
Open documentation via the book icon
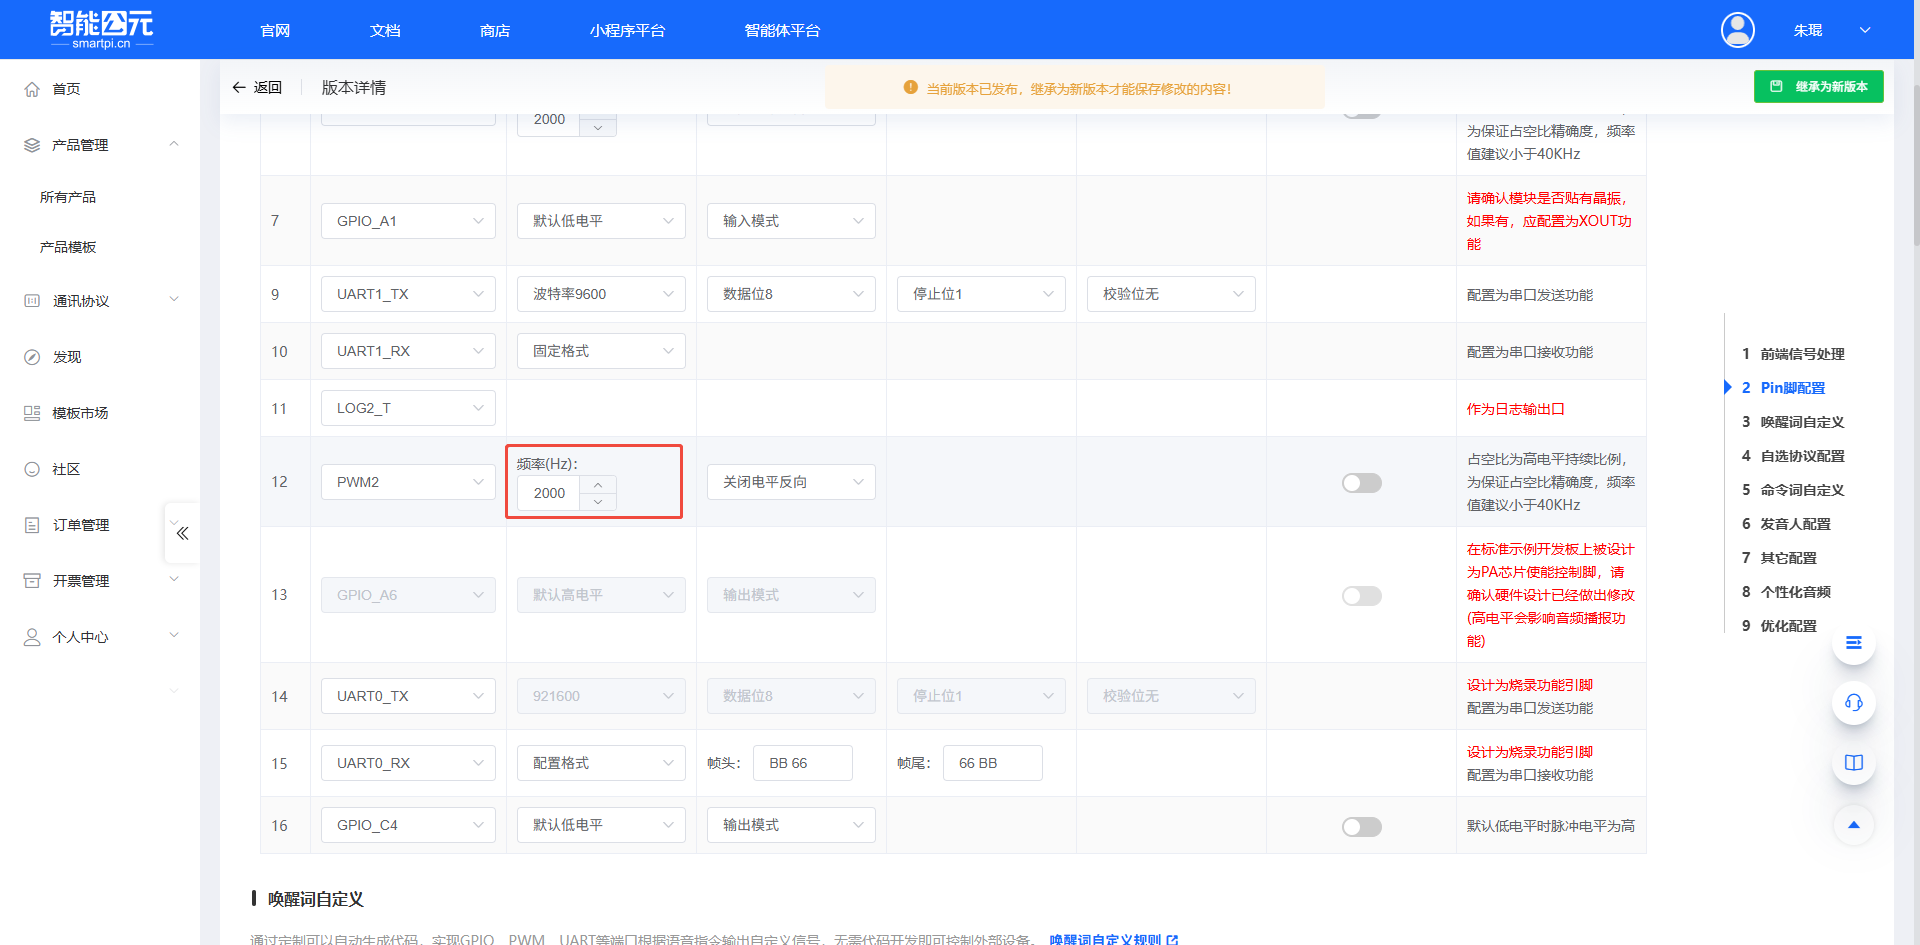tap(1853, 762)
